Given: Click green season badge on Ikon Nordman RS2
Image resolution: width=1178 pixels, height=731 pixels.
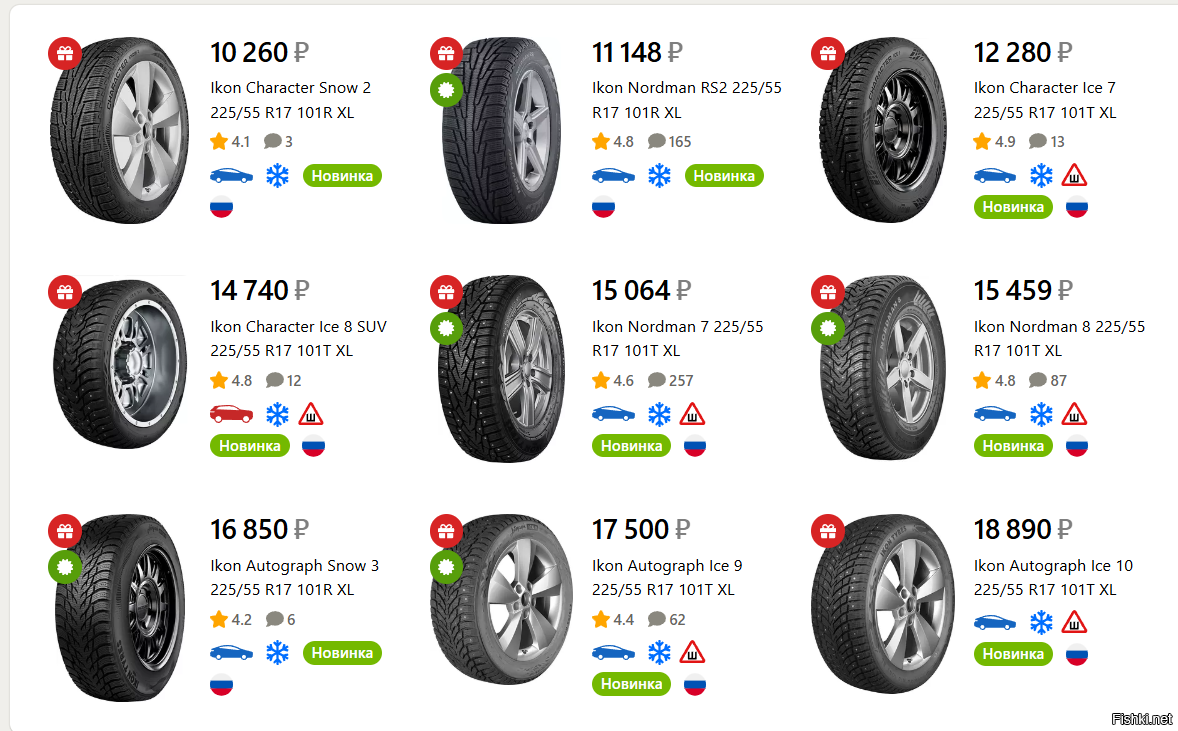Looking at the screenshot, I should click(446, 90).
